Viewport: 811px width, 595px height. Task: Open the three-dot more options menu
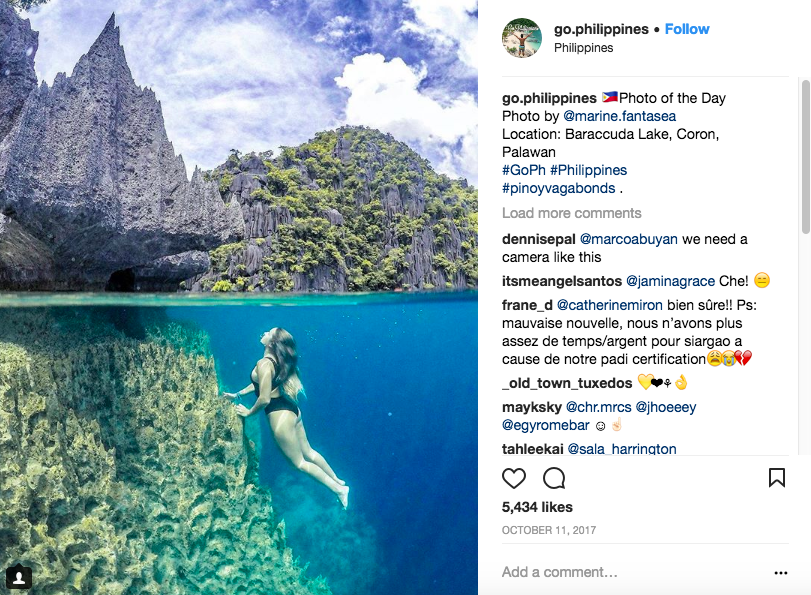[x=781, y=573]
